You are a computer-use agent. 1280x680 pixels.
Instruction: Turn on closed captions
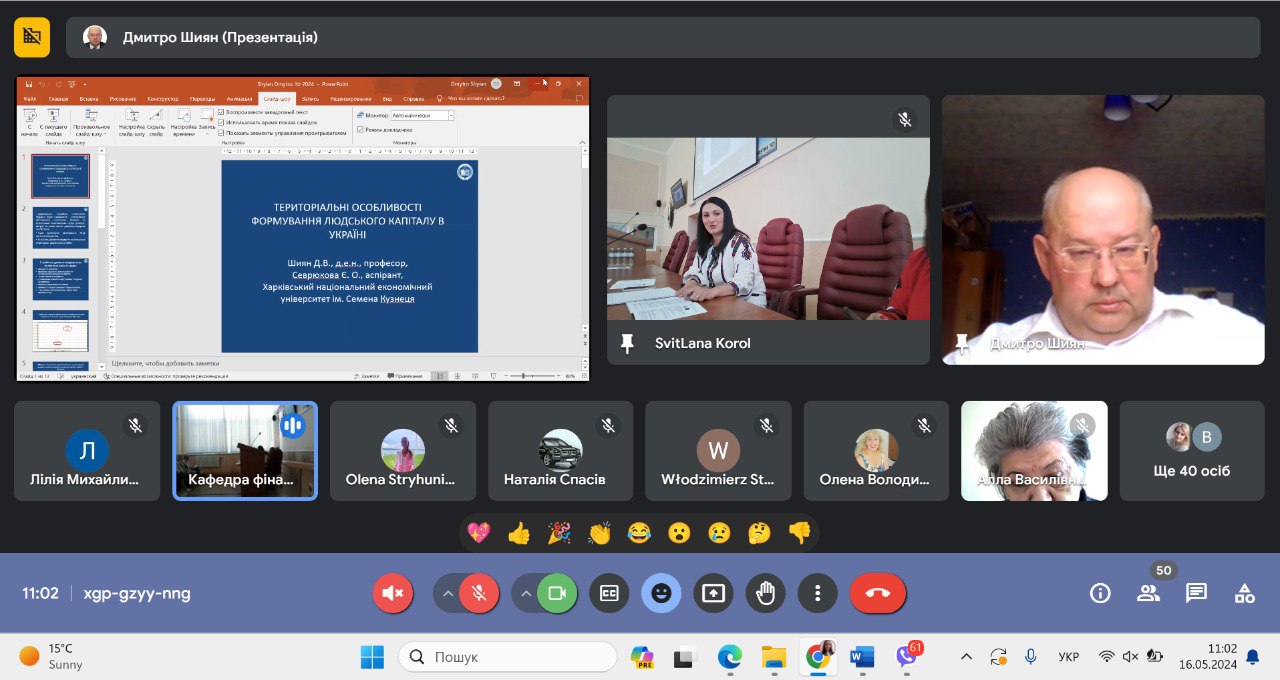click(609, 593)
